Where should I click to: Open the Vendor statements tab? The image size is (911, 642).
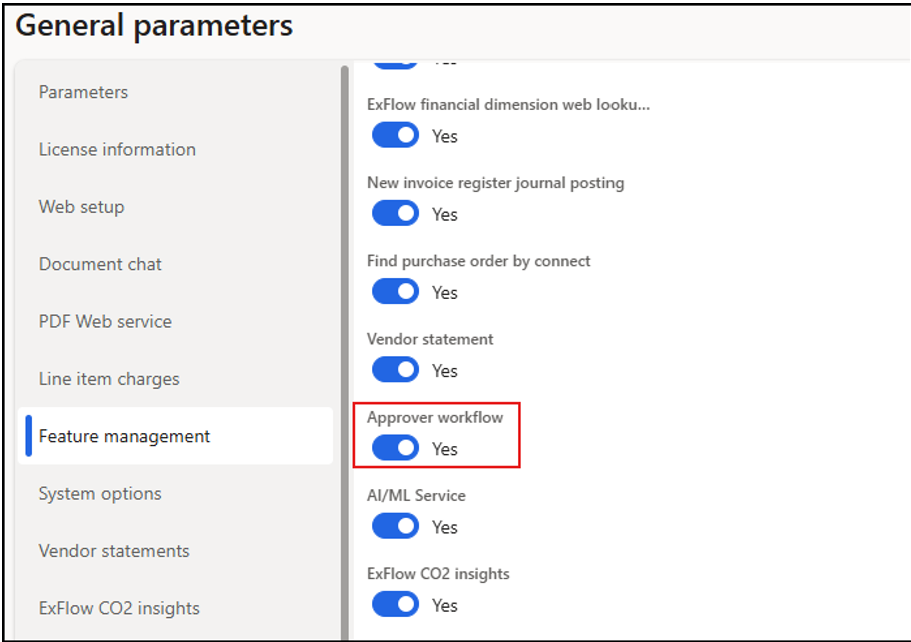114,551
